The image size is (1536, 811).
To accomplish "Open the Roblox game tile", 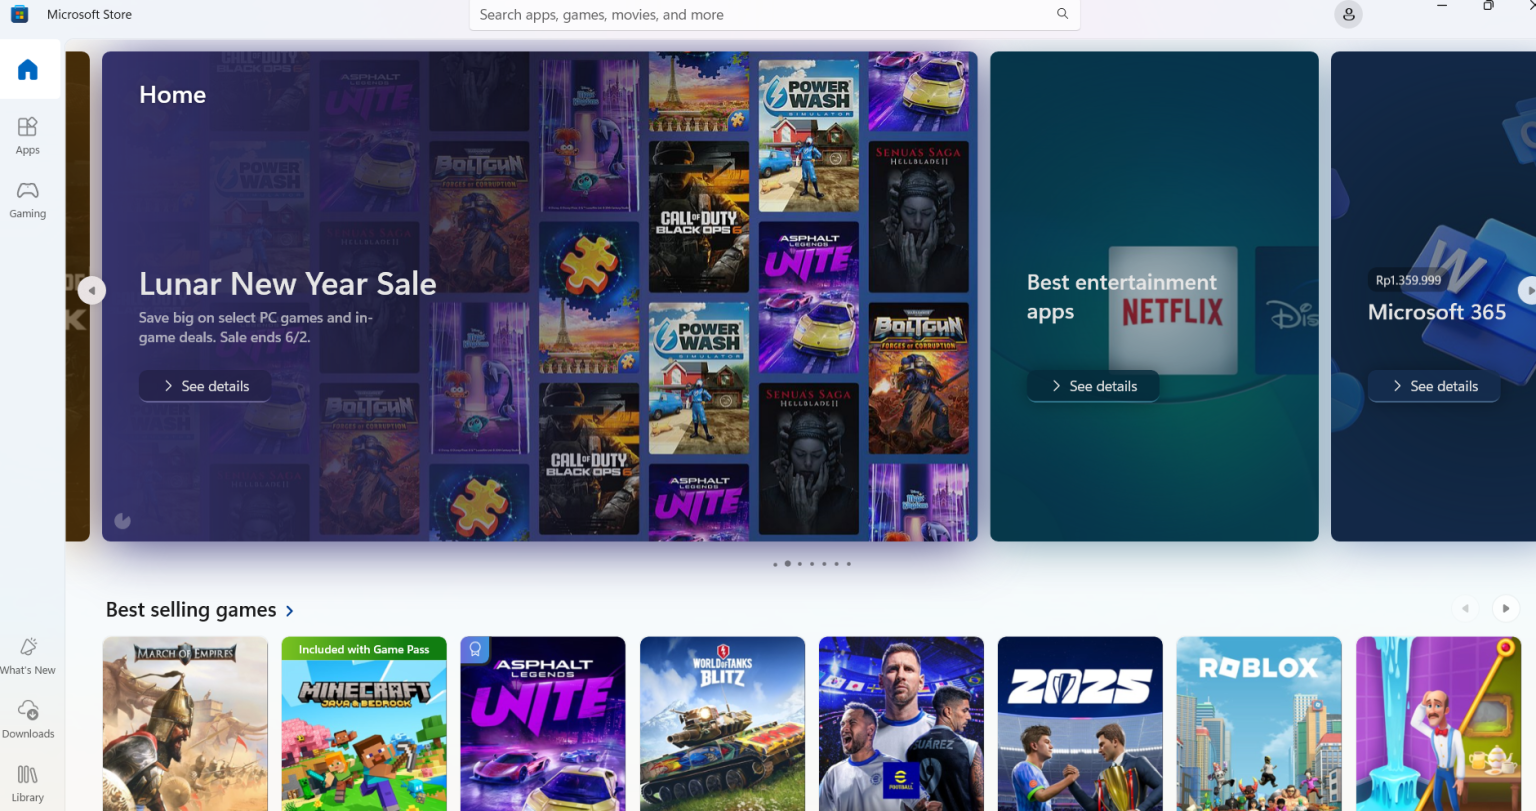I will 1258,725.
